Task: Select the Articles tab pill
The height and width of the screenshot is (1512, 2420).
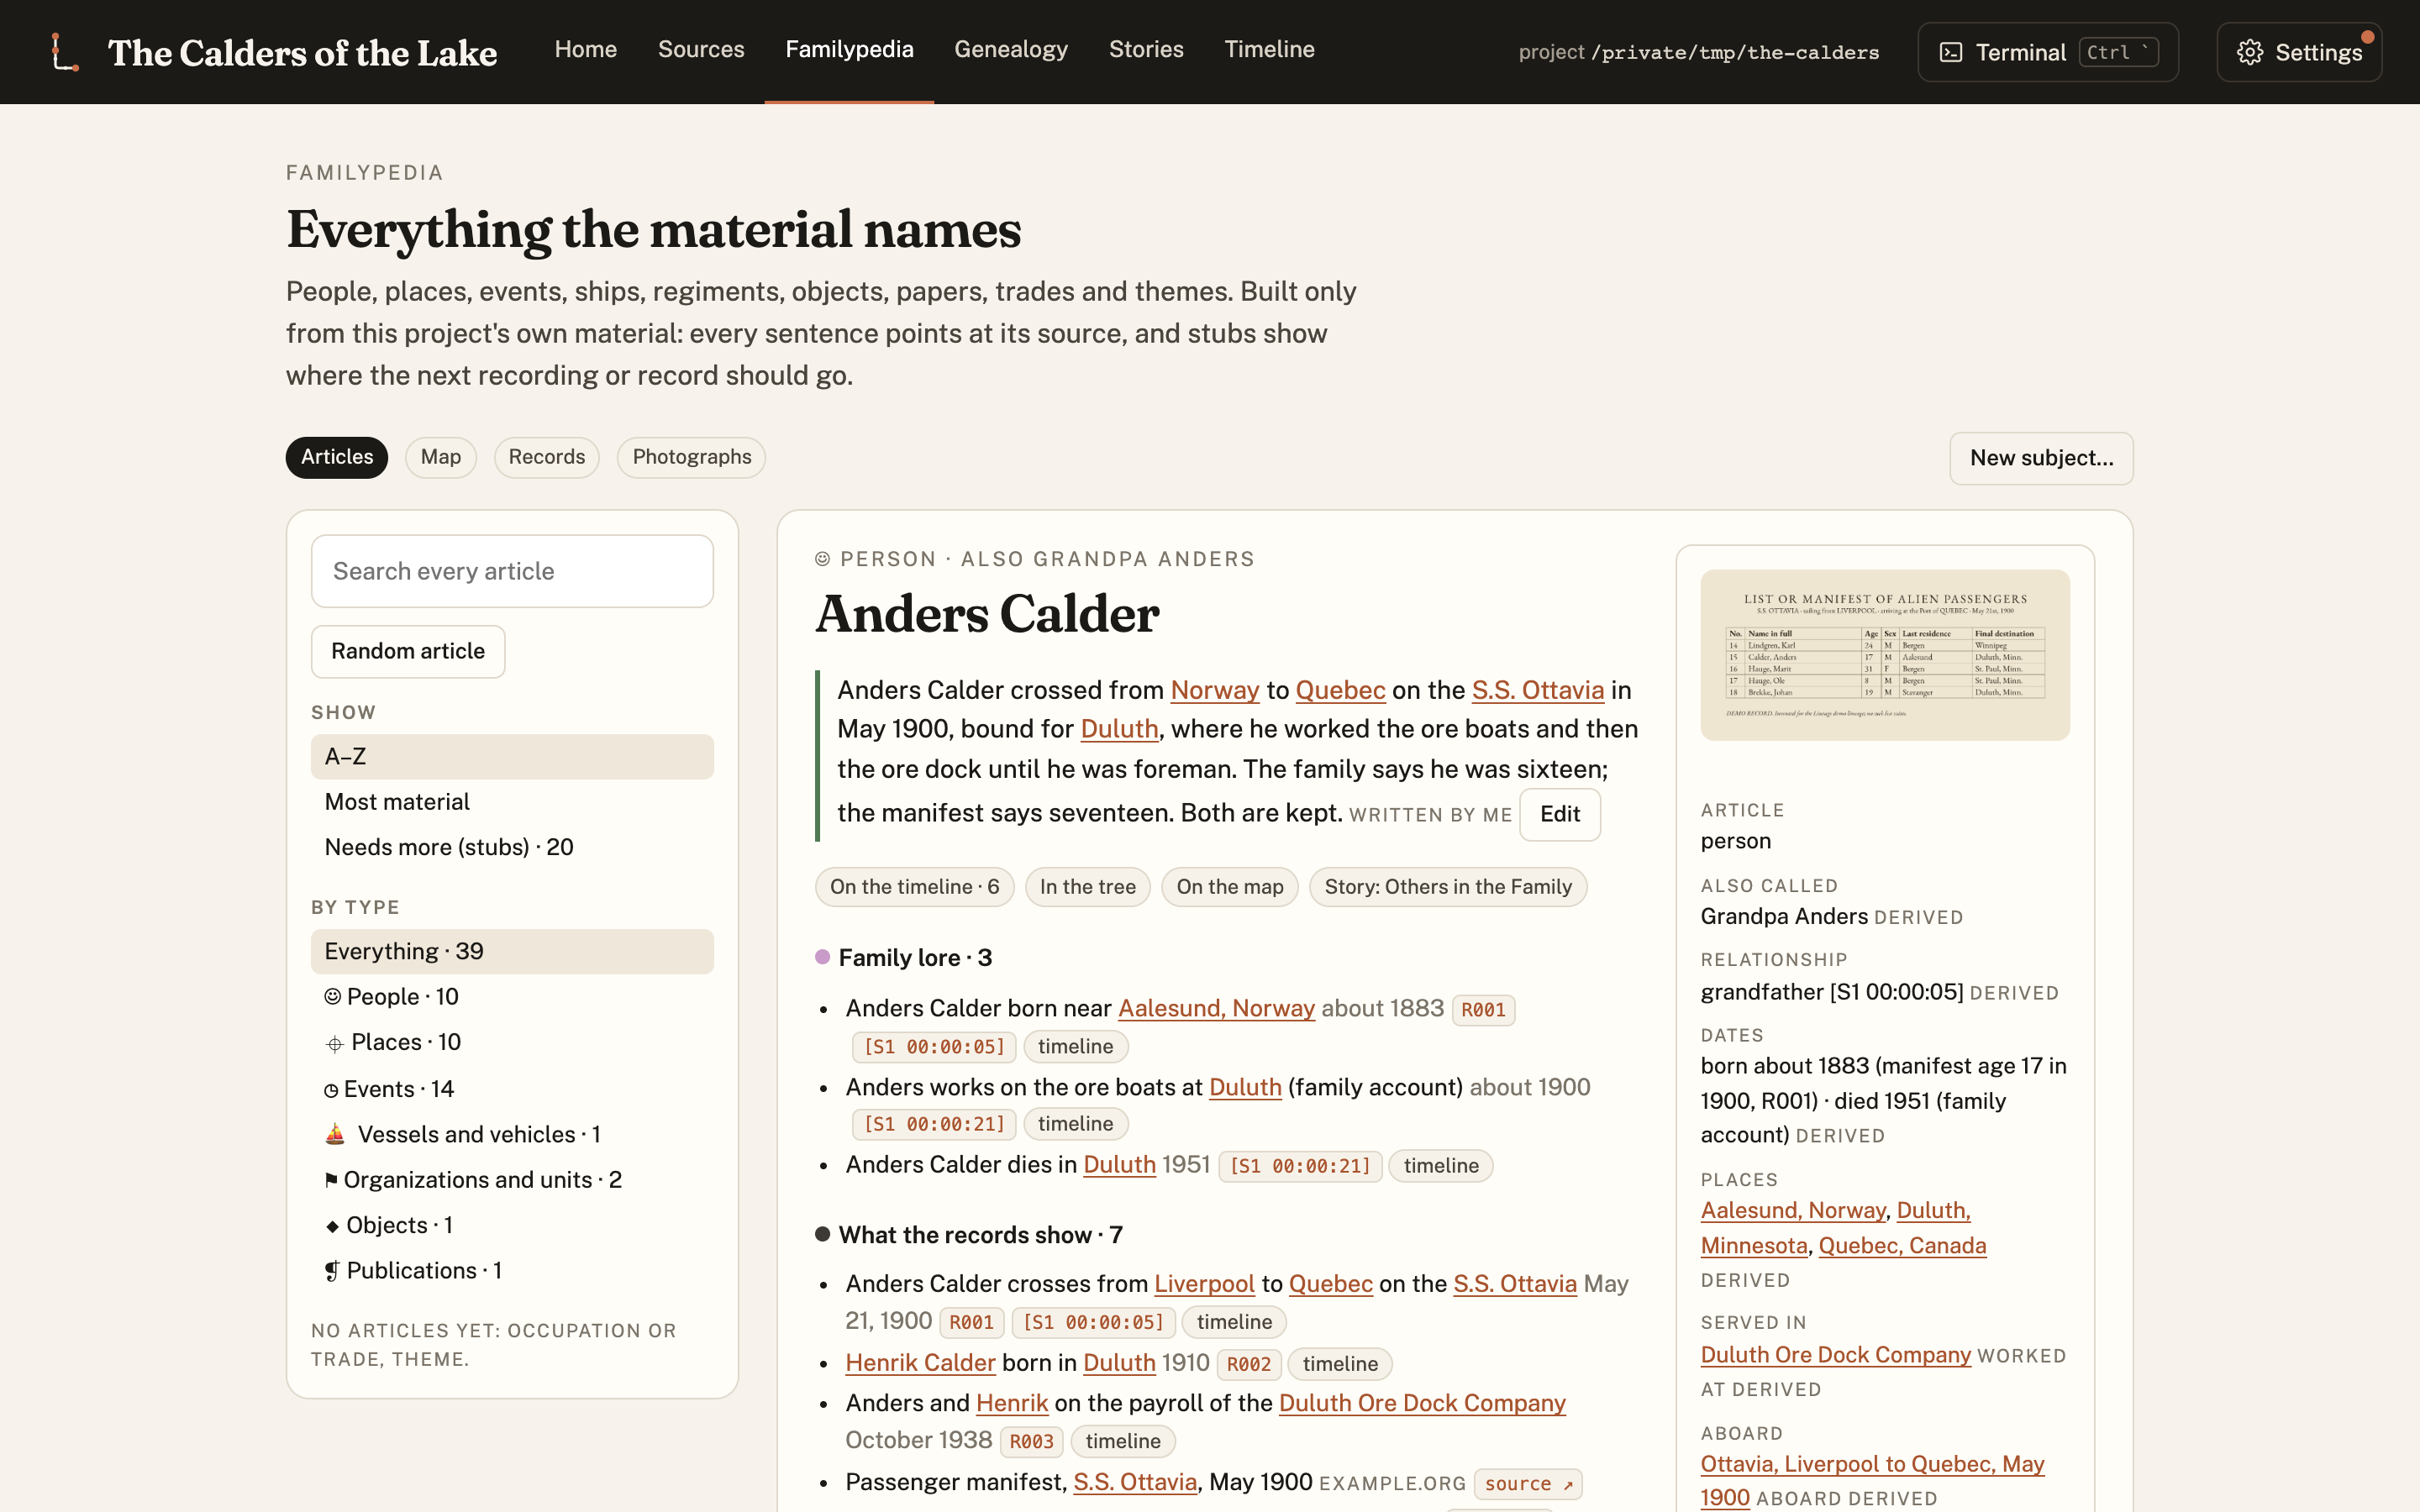Action: 337,457
